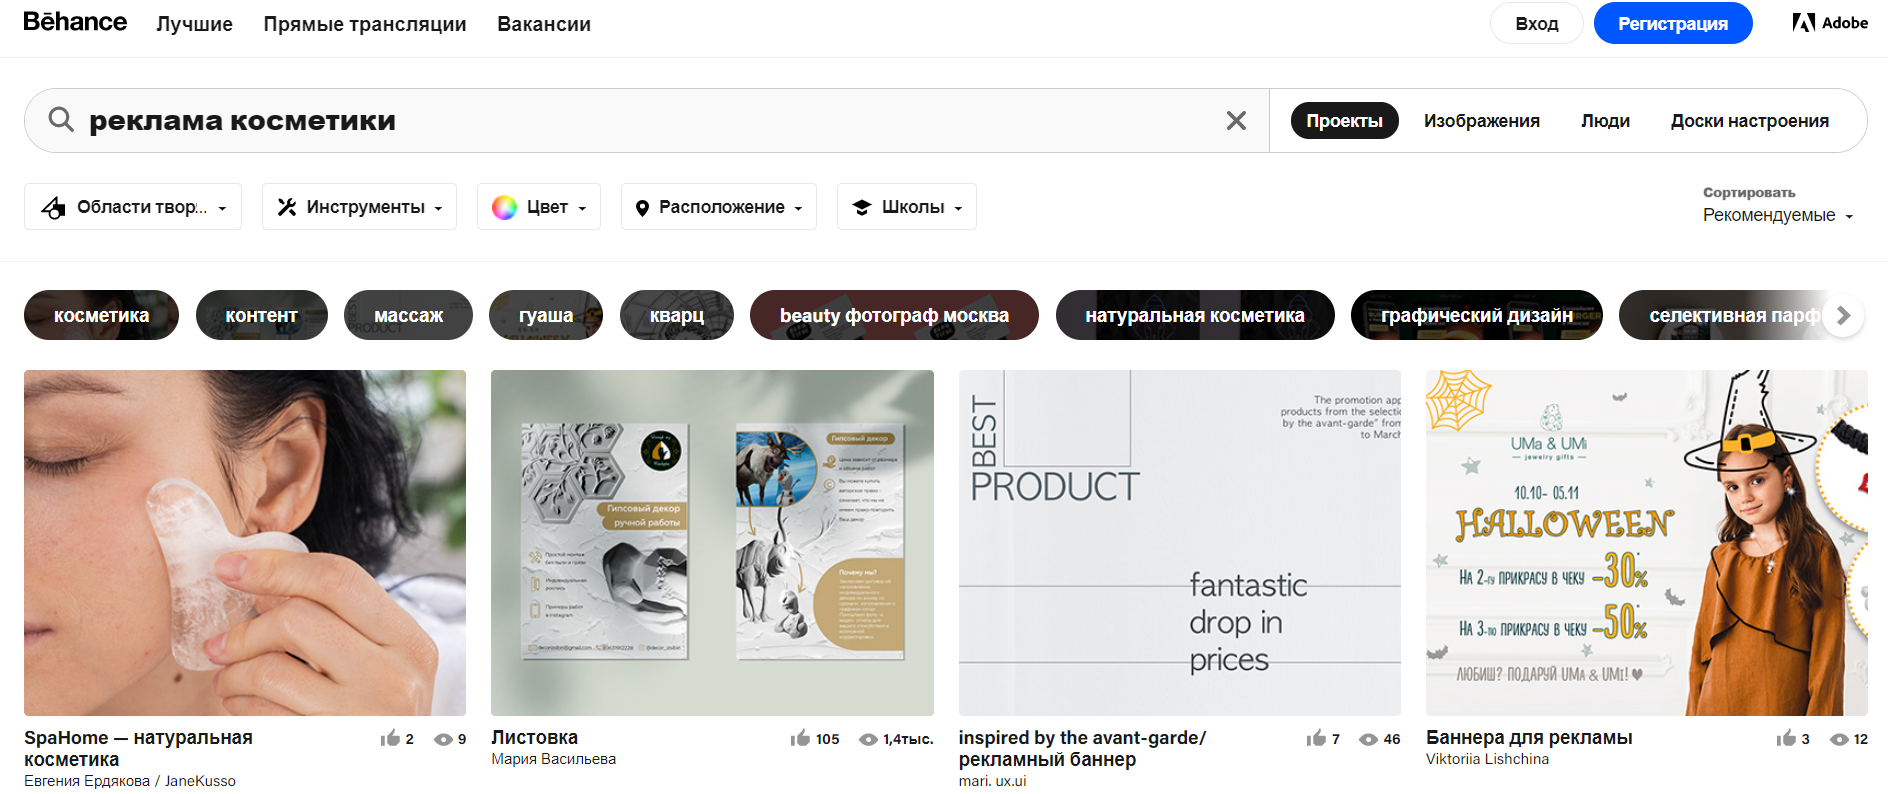The height and width of the screenshot is (794, 1888).
Task: Click like icon on Листовка project
Action: click(800, 739)
